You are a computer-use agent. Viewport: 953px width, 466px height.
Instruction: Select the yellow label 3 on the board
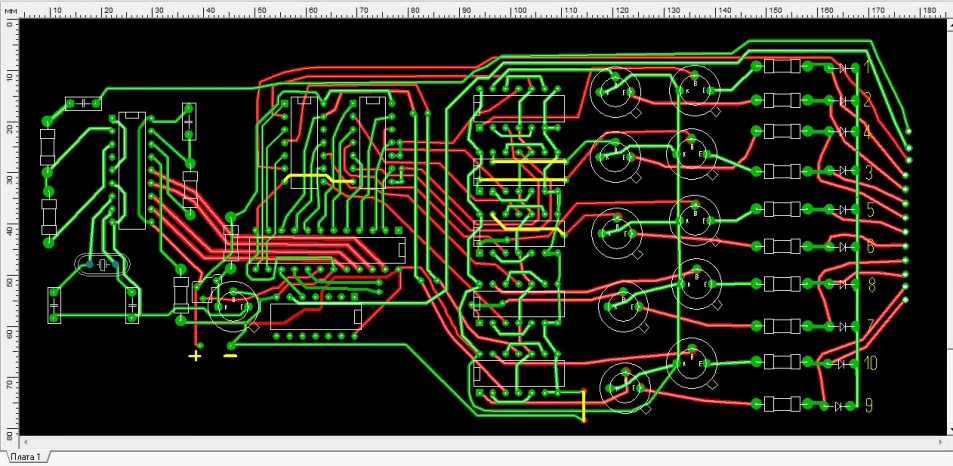[x=869, y=173]
